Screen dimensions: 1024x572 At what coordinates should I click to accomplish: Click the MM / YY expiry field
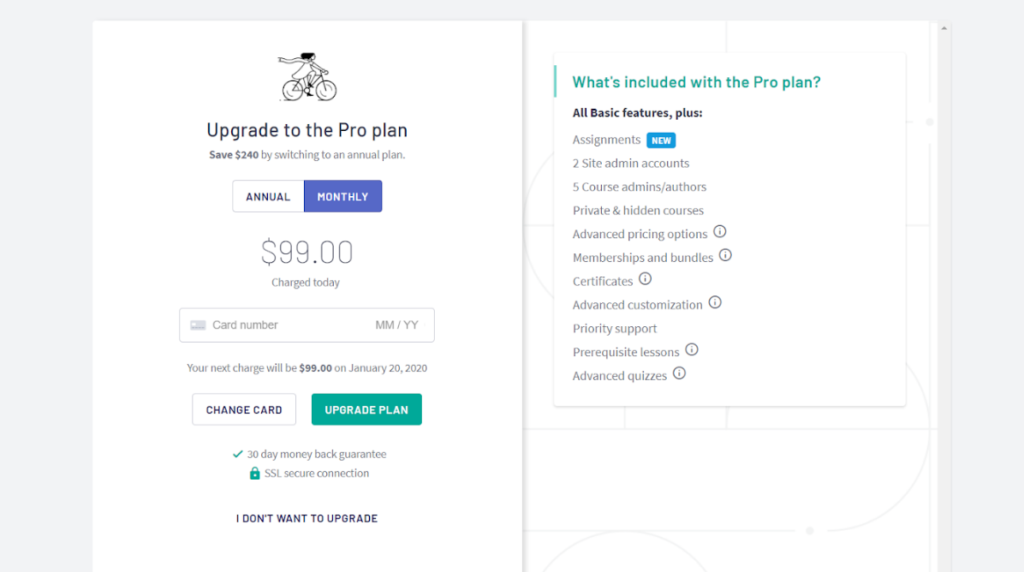(397, 325)
